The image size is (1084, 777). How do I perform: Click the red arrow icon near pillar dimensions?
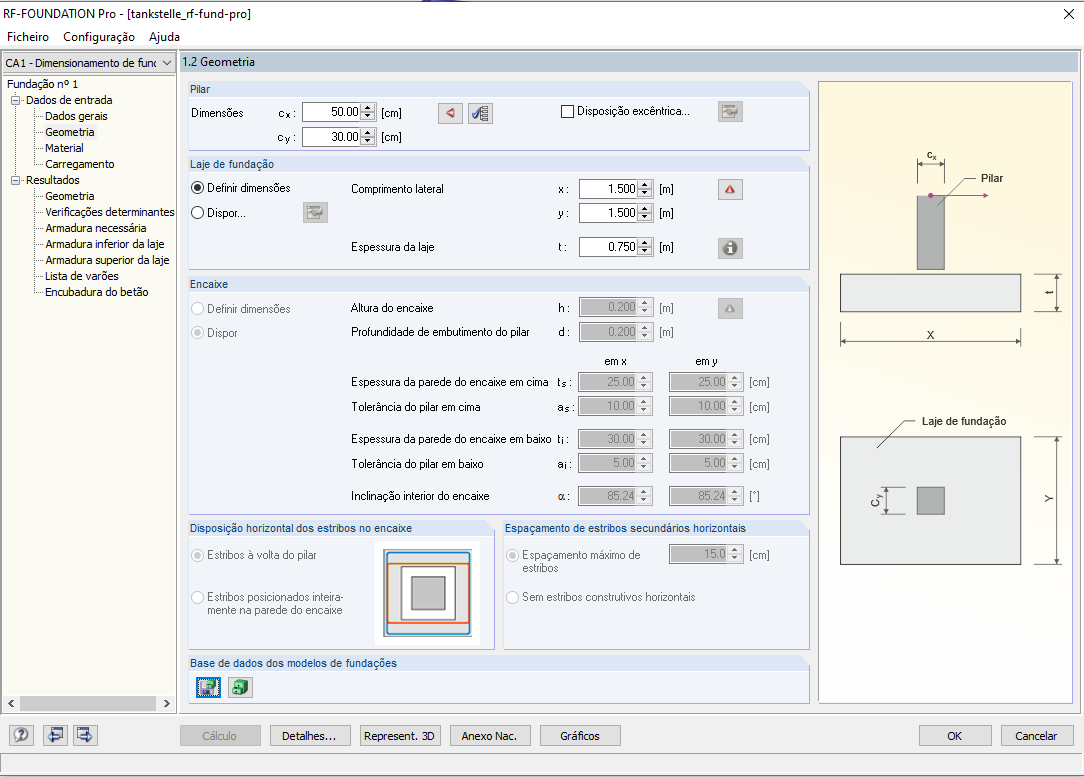coord(450,113)
